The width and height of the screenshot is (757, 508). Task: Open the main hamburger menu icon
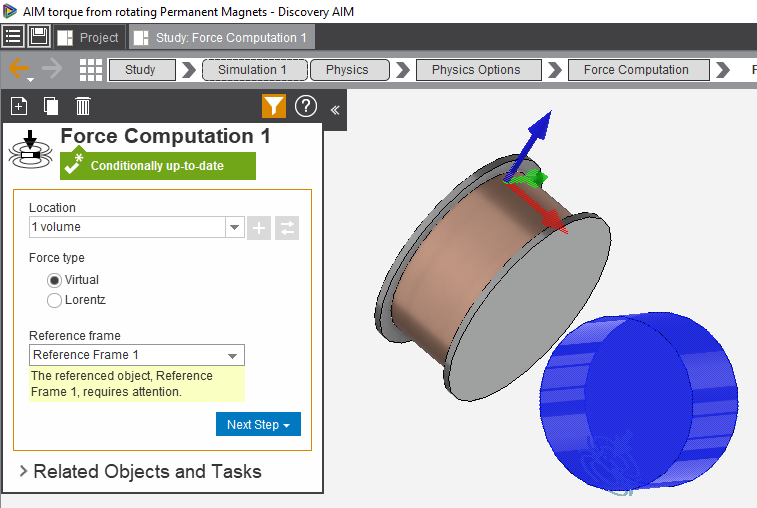(13, 37)
